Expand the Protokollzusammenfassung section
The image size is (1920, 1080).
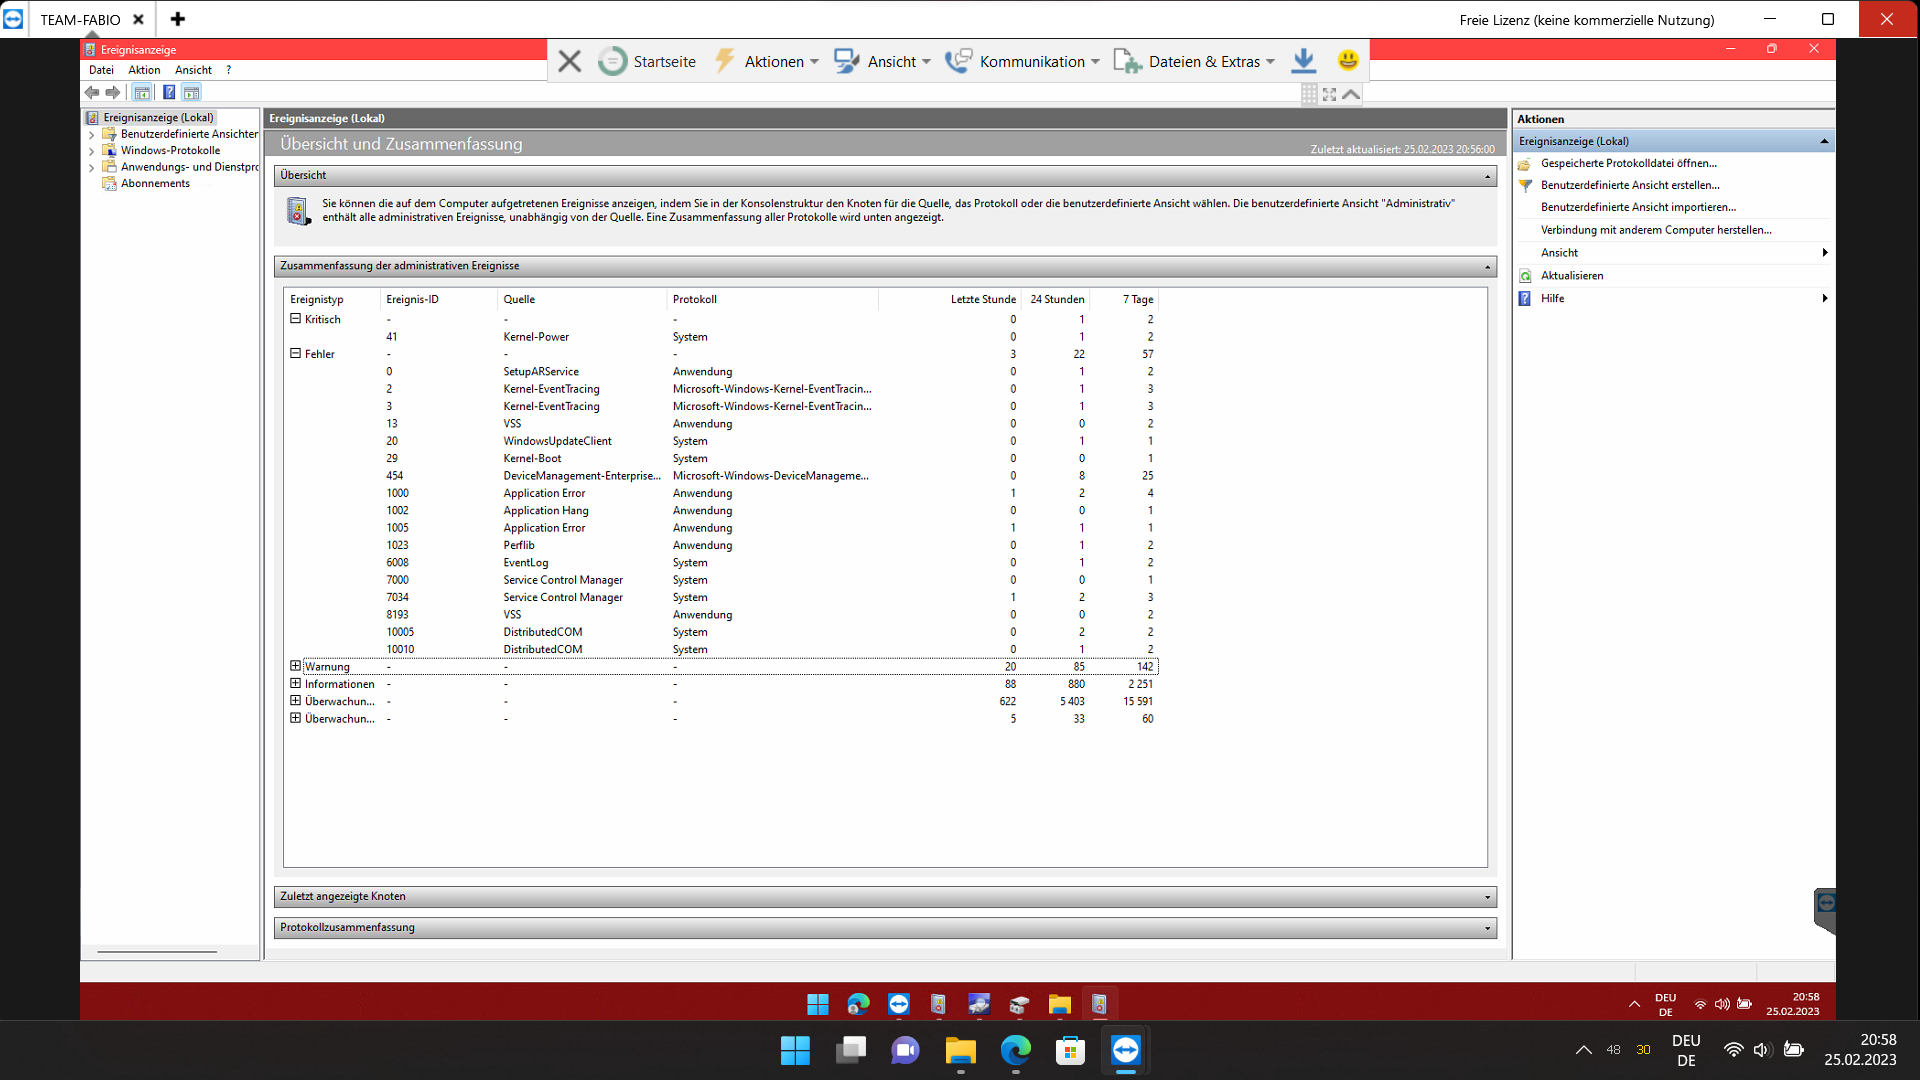1487,928
